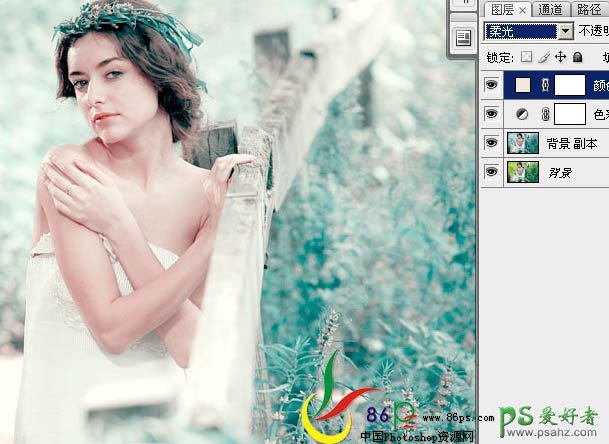The width and height of the screenshot is (609, 444).
Task: Open the collapsed panel icon in the dock
Action: click(463, 38)
